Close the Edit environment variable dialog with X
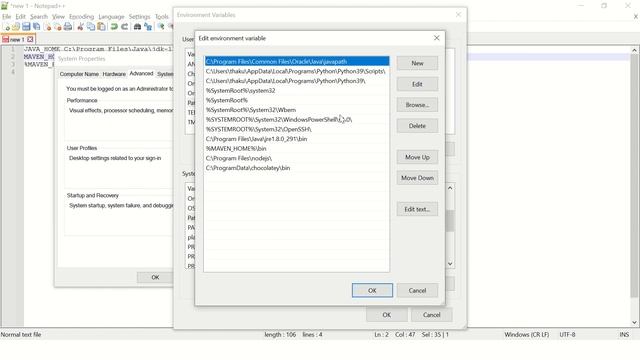 click(x=436, y=38)
